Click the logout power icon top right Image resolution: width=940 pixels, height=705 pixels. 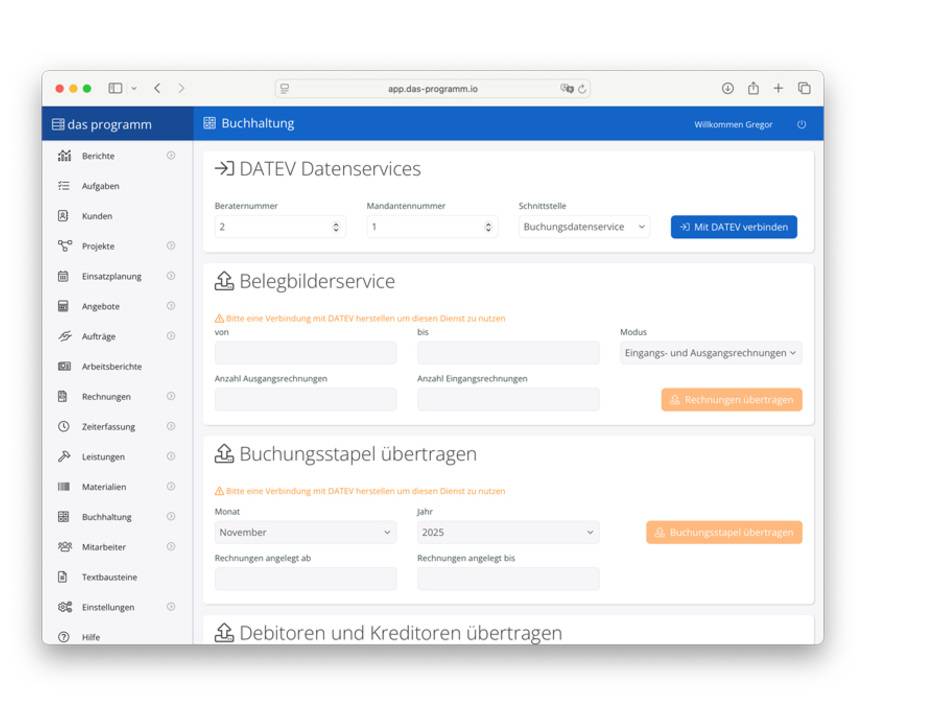[802, 124]
